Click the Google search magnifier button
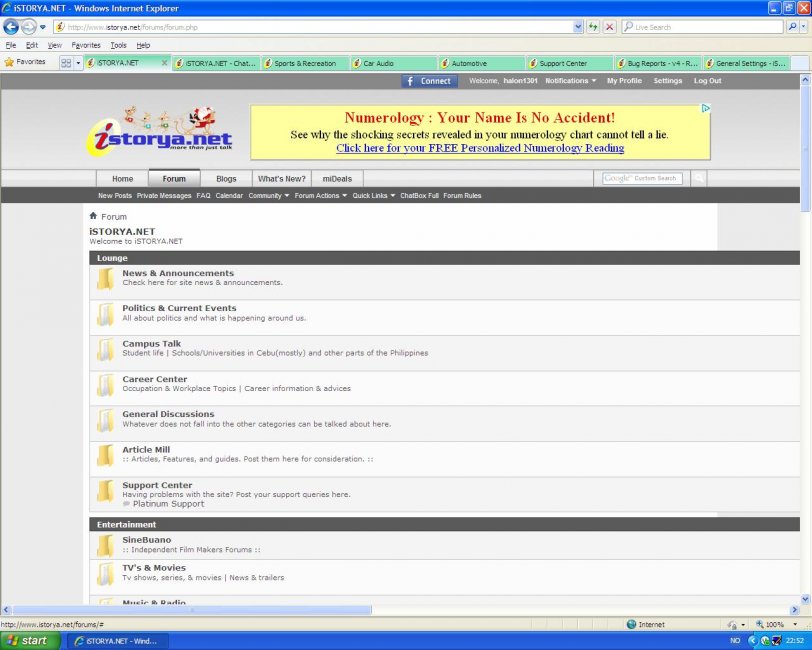812x650 pixels. [698, 179]
